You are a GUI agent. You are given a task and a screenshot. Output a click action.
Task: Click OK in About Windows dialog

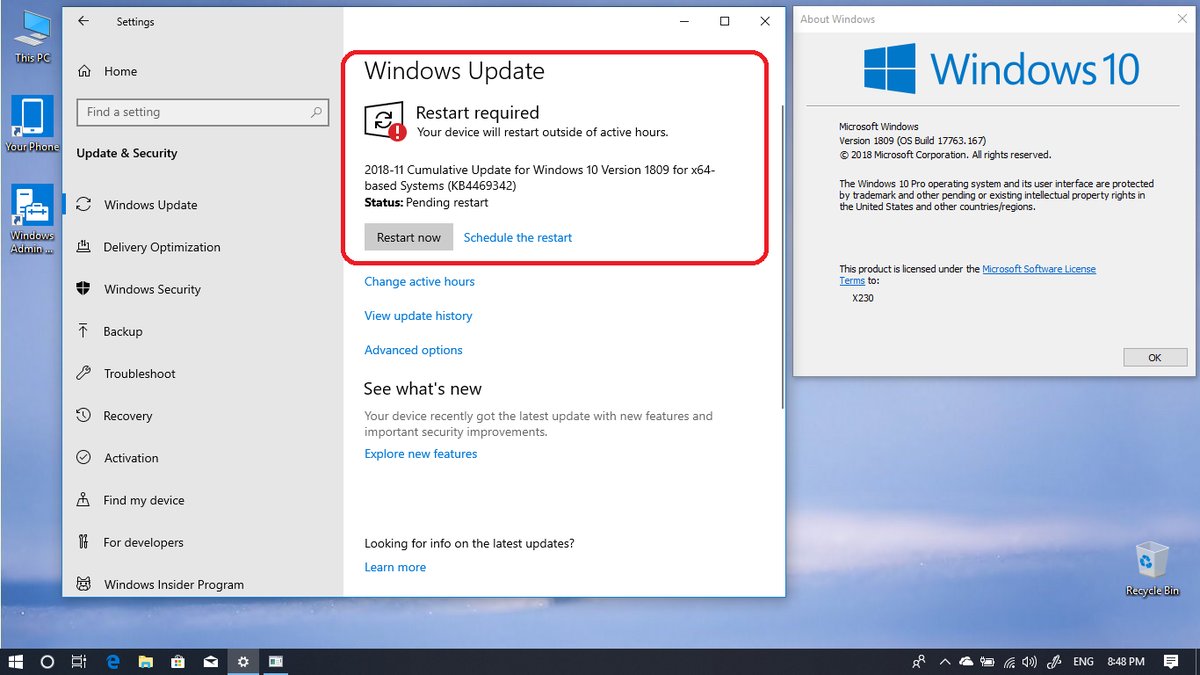[1154, 357]
